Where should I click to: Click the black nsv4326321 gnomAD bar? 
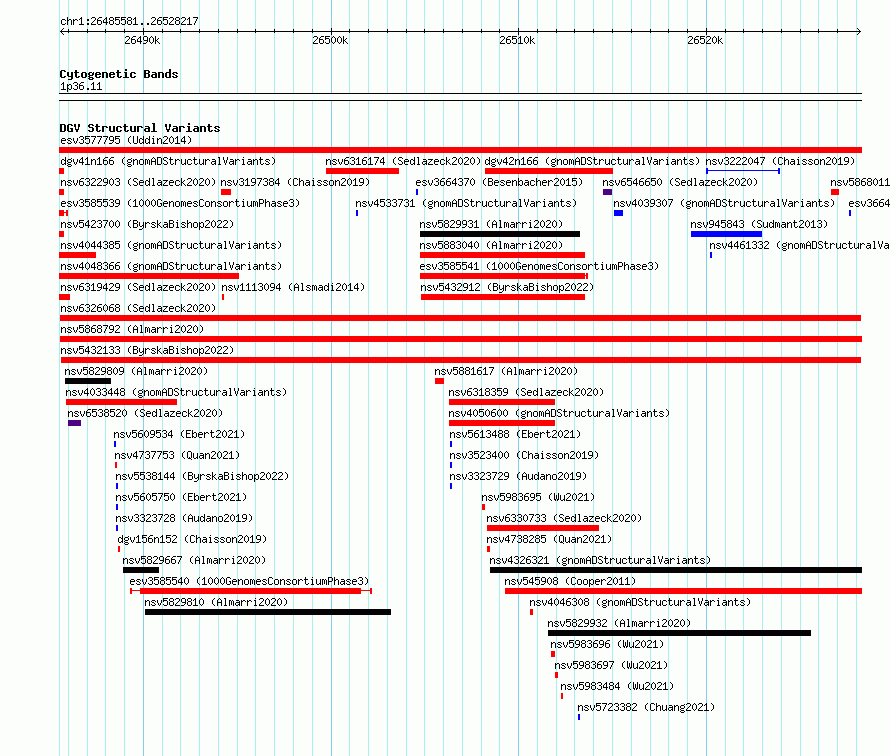click(676, 570)
